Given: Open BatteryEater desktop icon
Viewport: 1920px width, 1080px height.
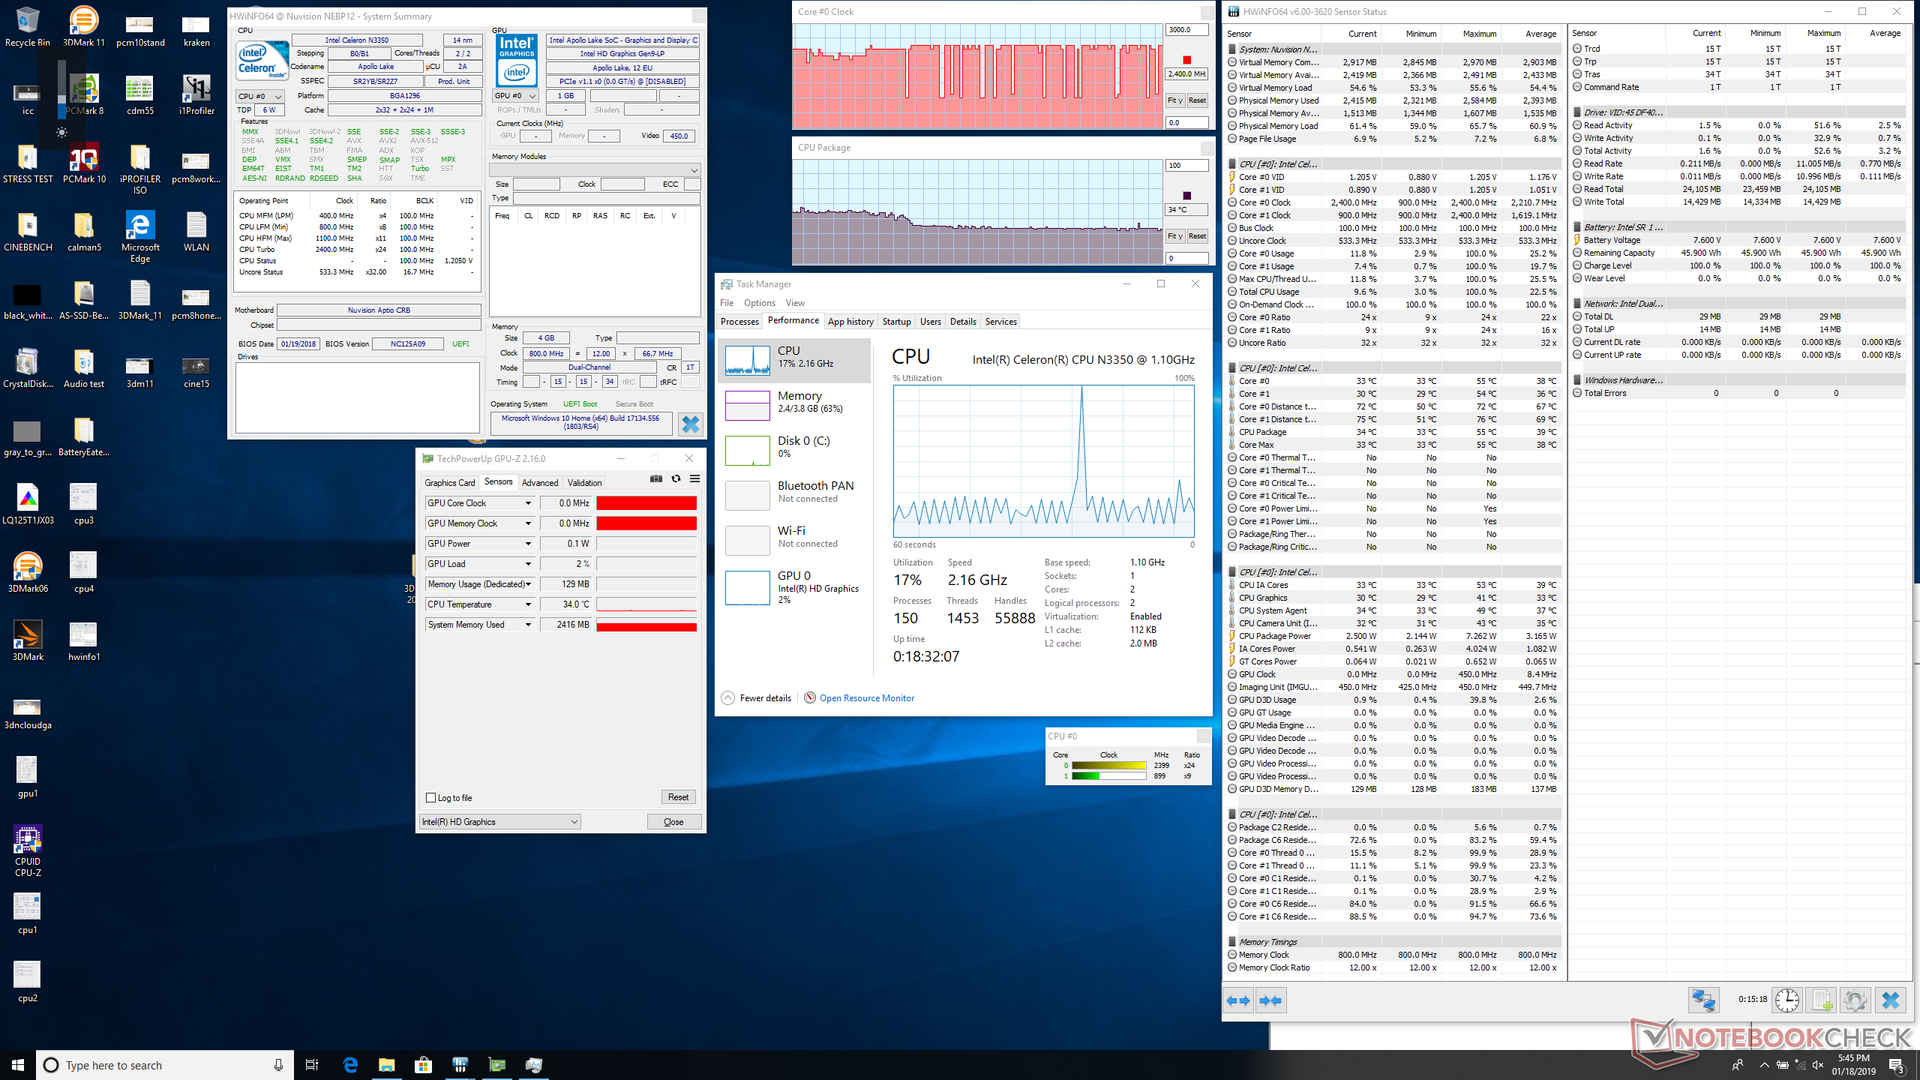Looking at the screenshot, I should click(x=84, y=437).
